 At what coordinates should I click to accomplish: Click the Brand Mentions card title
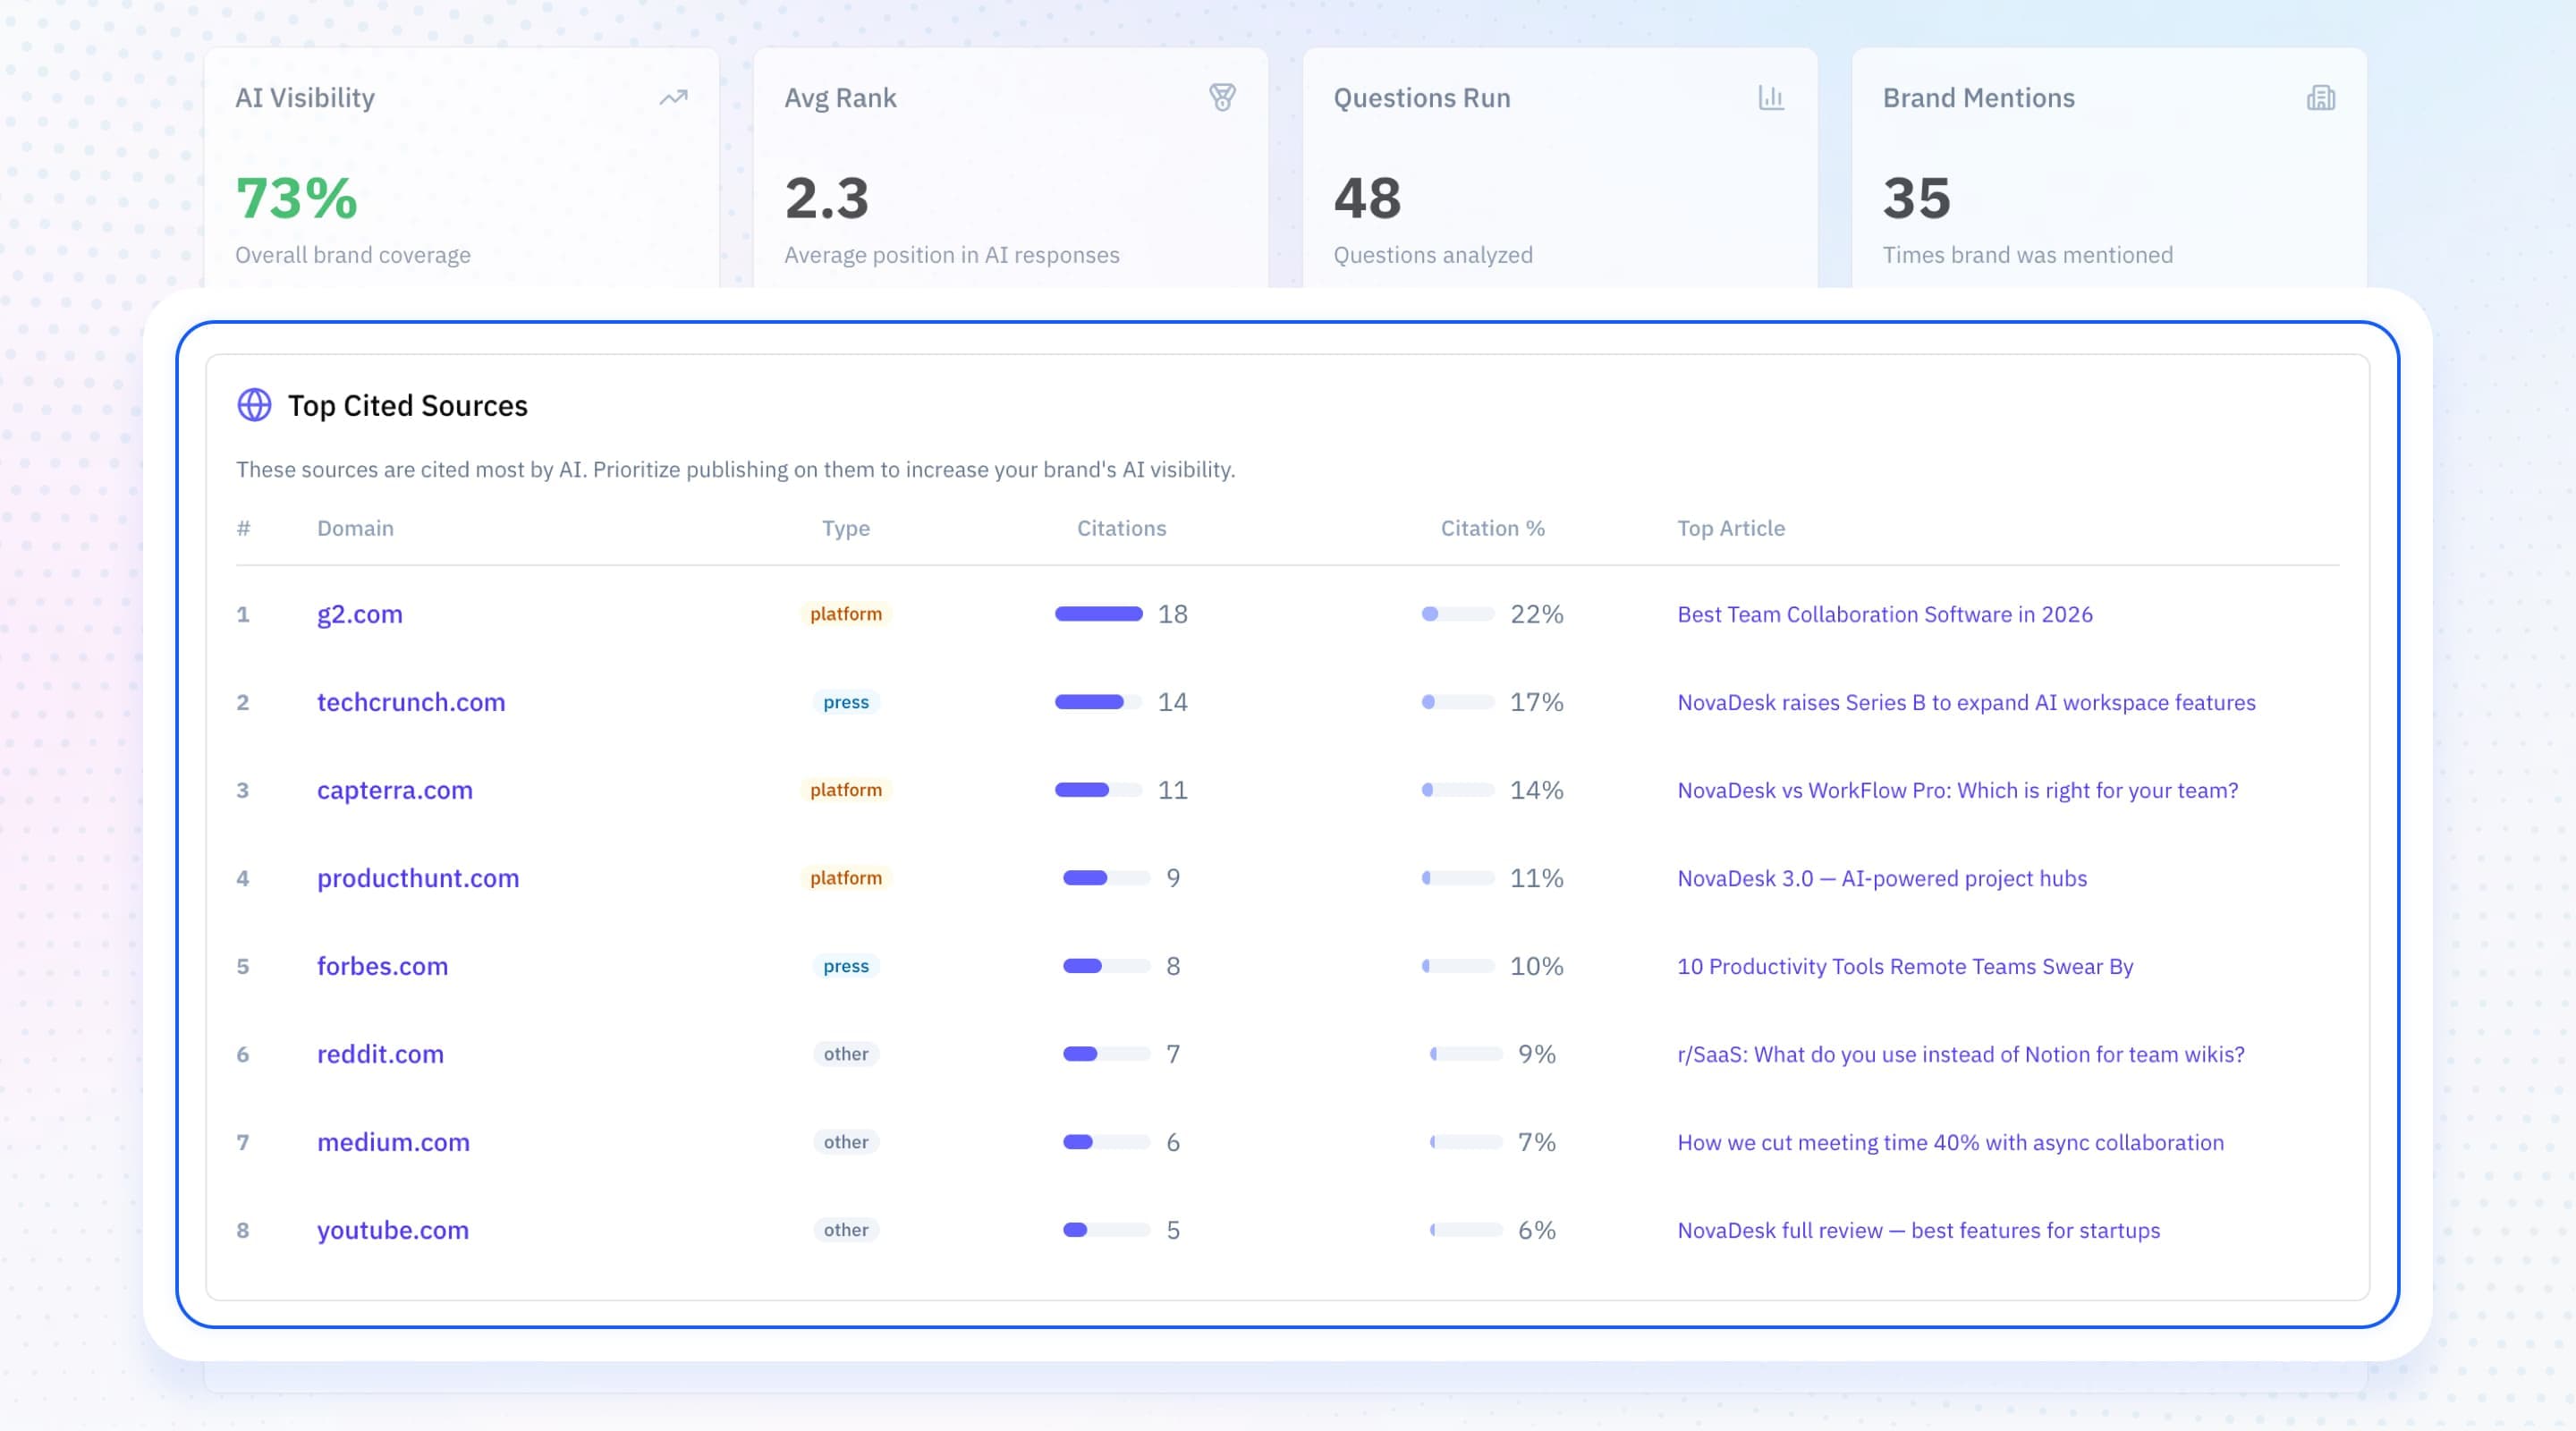pyautogui.click(x=1978, y=98)
